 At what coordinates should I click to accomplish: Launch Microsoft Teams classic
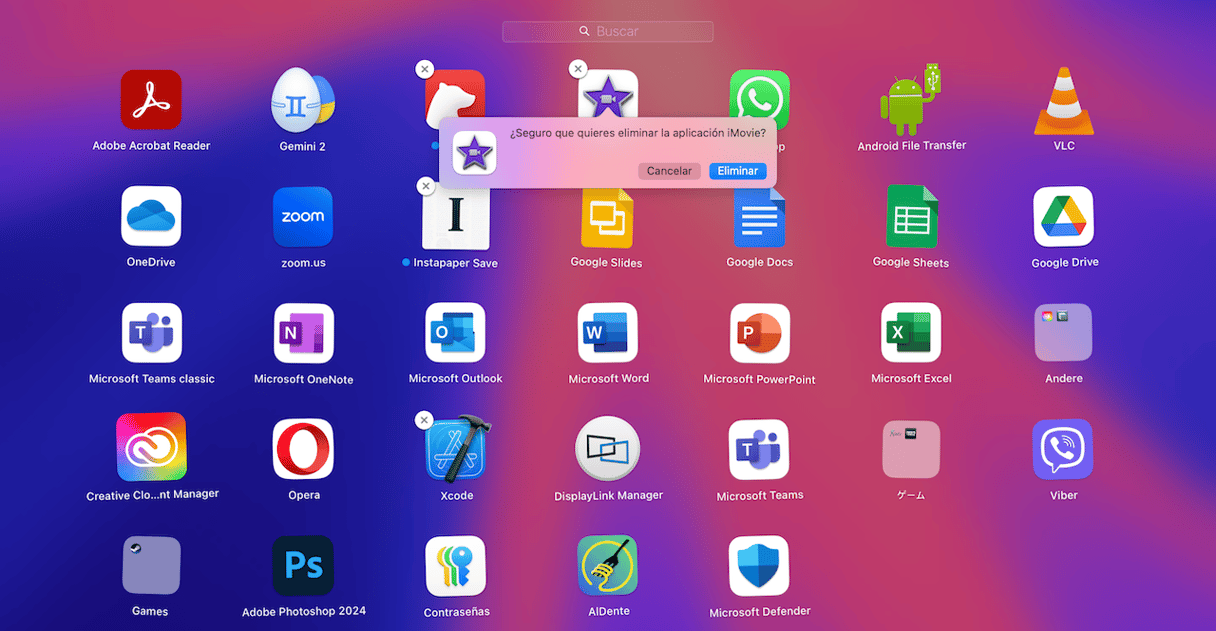(152, 333)
